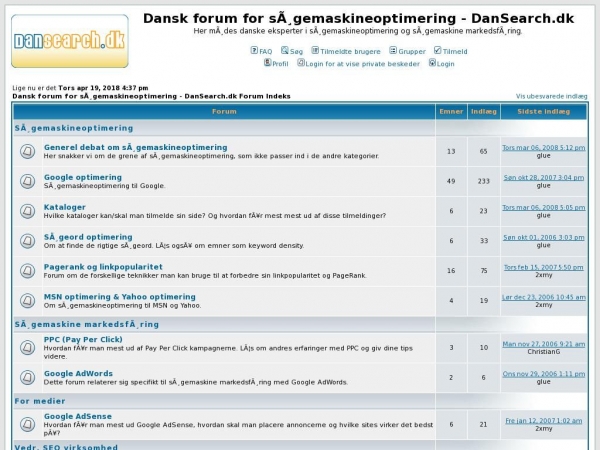Click the Sidste Indlæg column header

[x=543, y=112]
